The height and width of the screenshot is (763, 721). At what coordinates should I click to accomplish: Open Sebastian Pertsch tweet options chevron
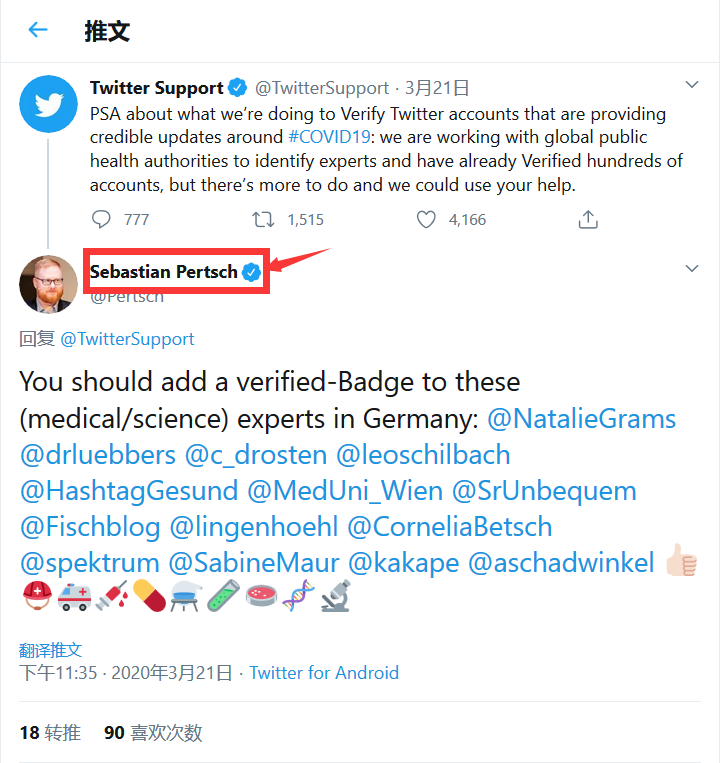(691, 269)
